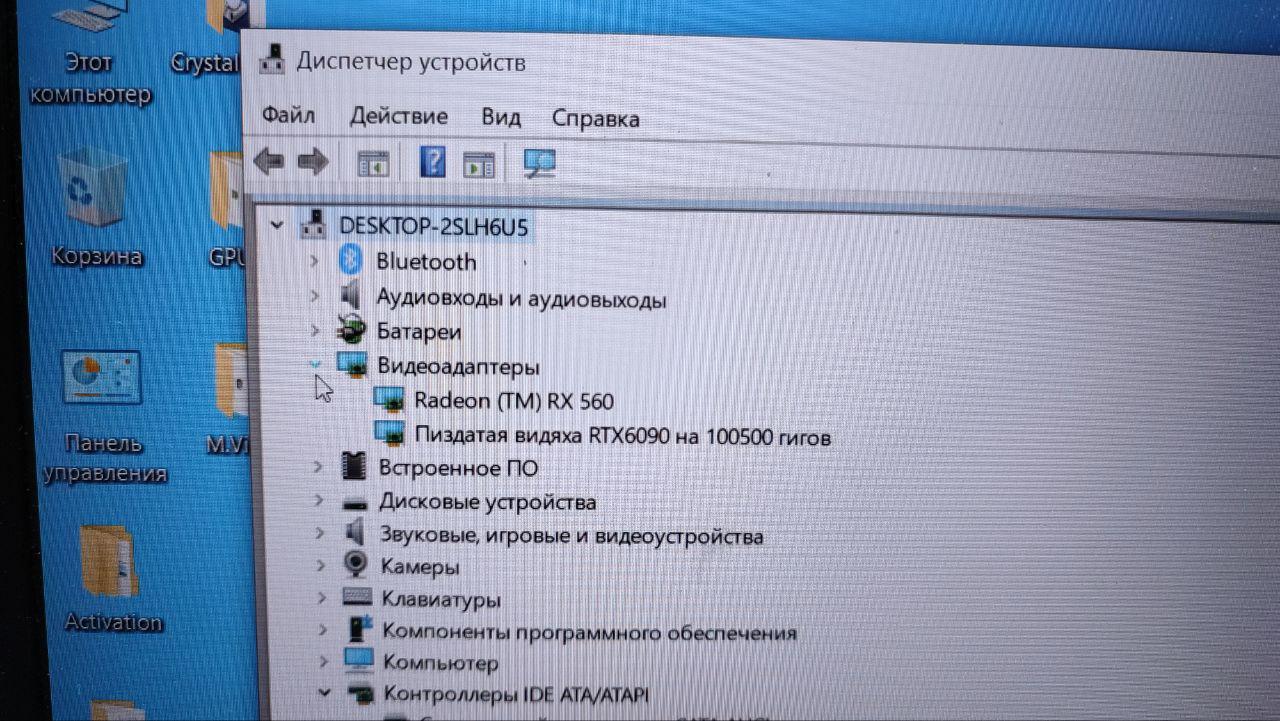Image resolution: width=1280 pixels, height=721 pixels.
Task: Click the show/hide console tree toolbar icon
Action: point(372,164)
